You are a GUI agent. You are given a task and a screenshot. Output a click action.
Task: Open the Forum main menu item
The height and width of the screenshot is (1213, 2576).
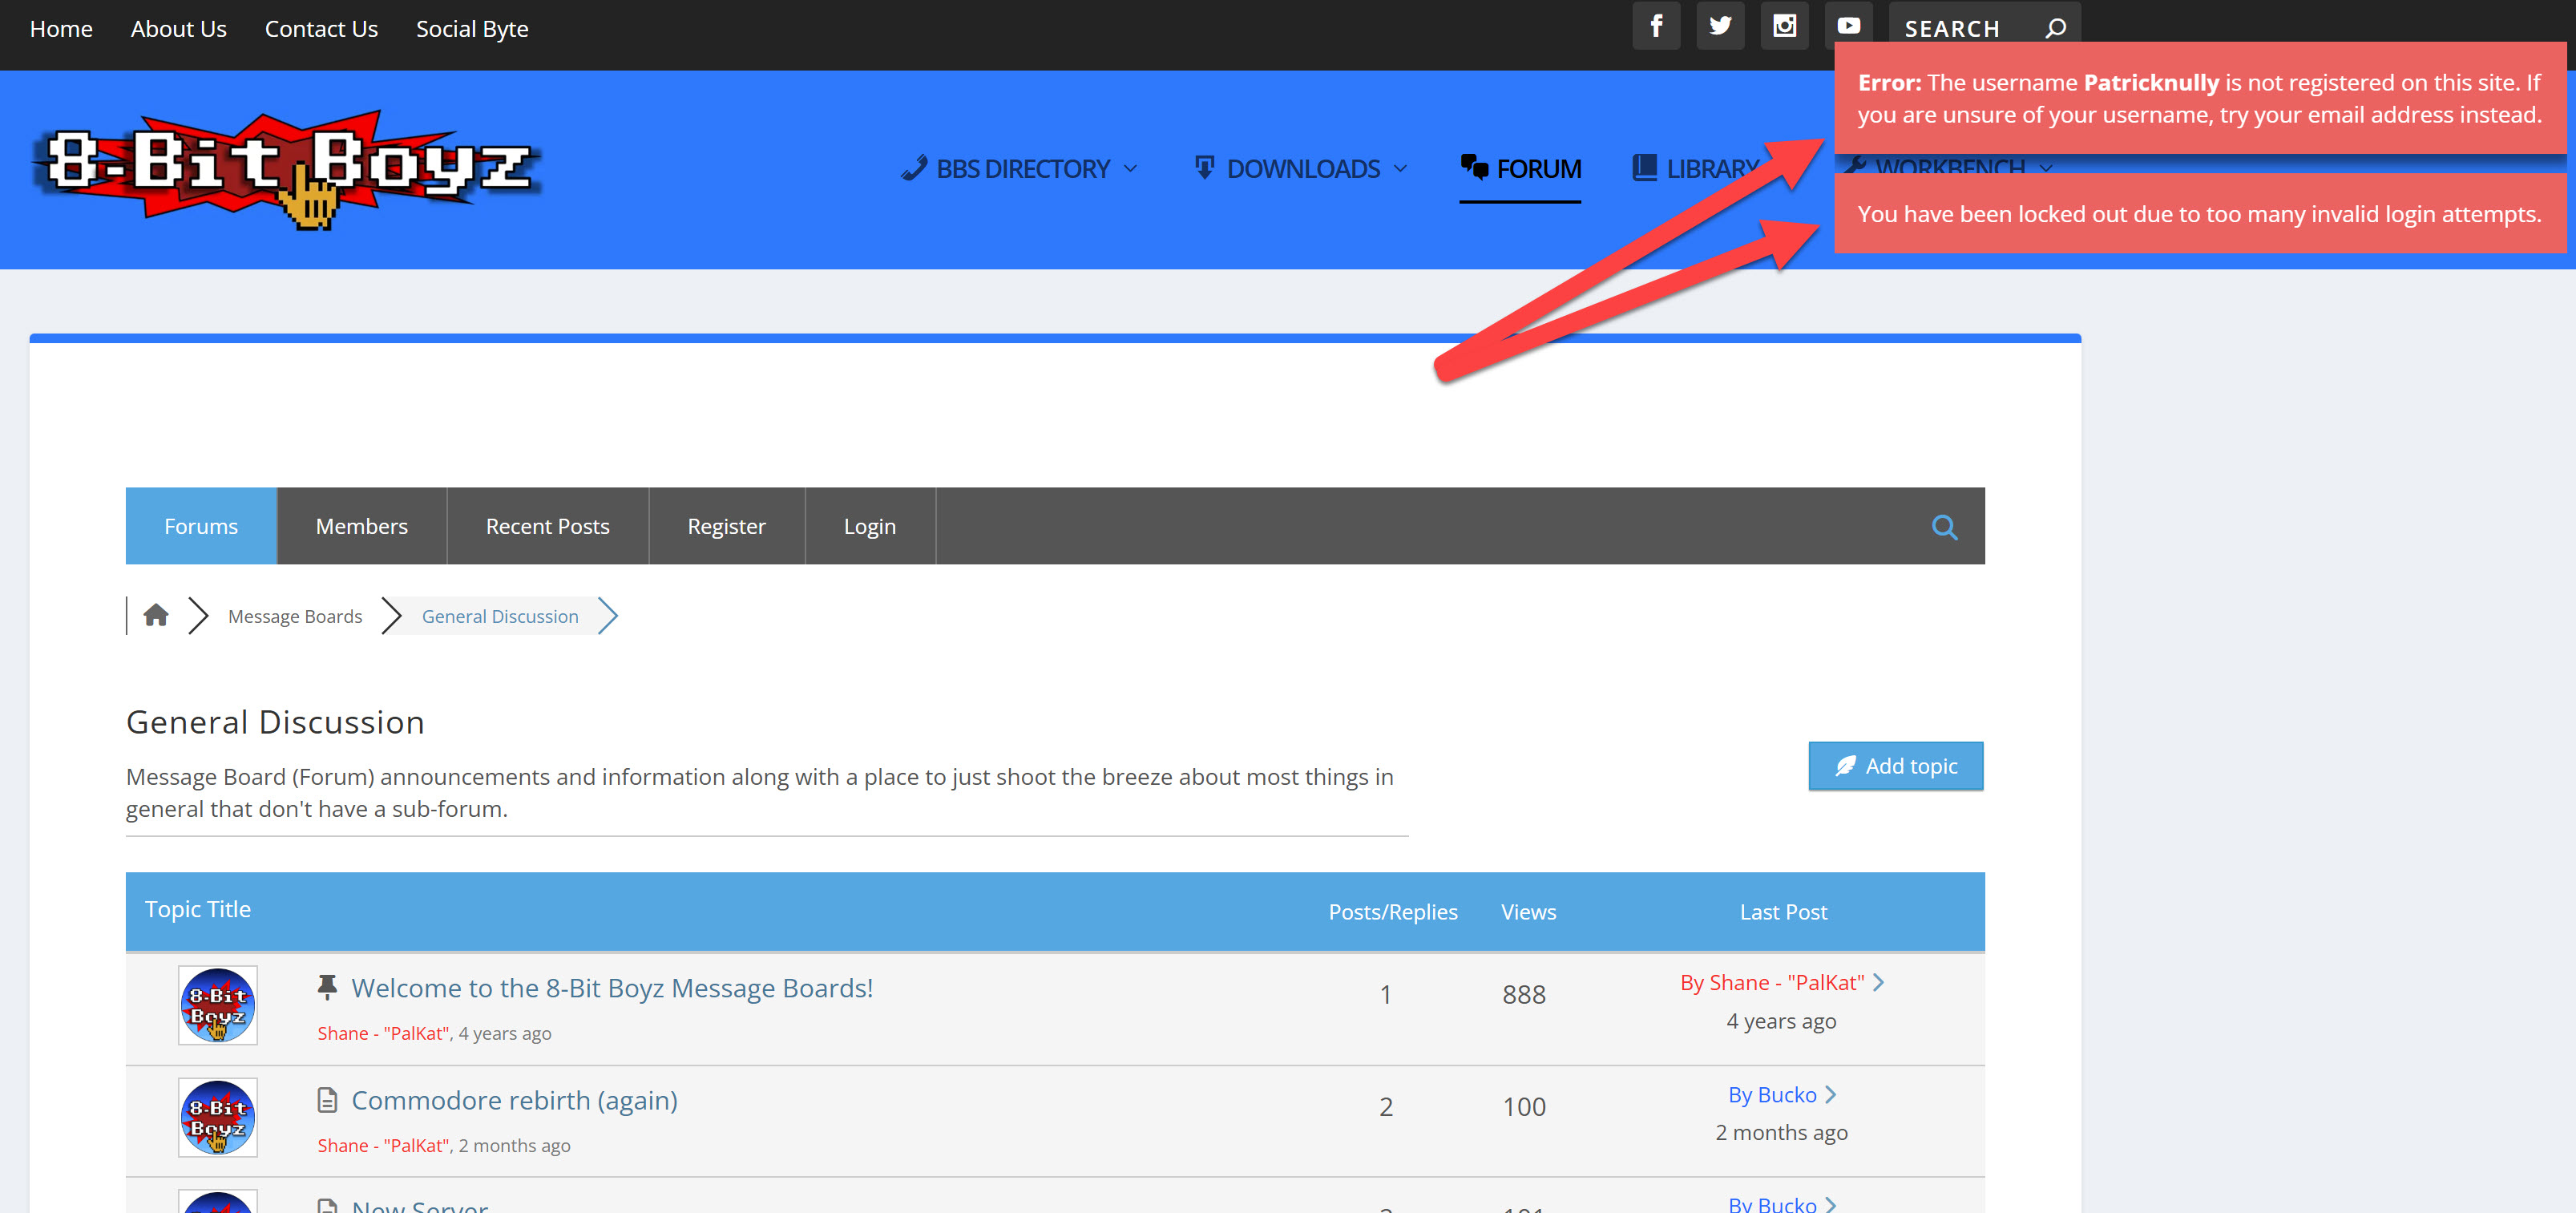click(1520, 169)
